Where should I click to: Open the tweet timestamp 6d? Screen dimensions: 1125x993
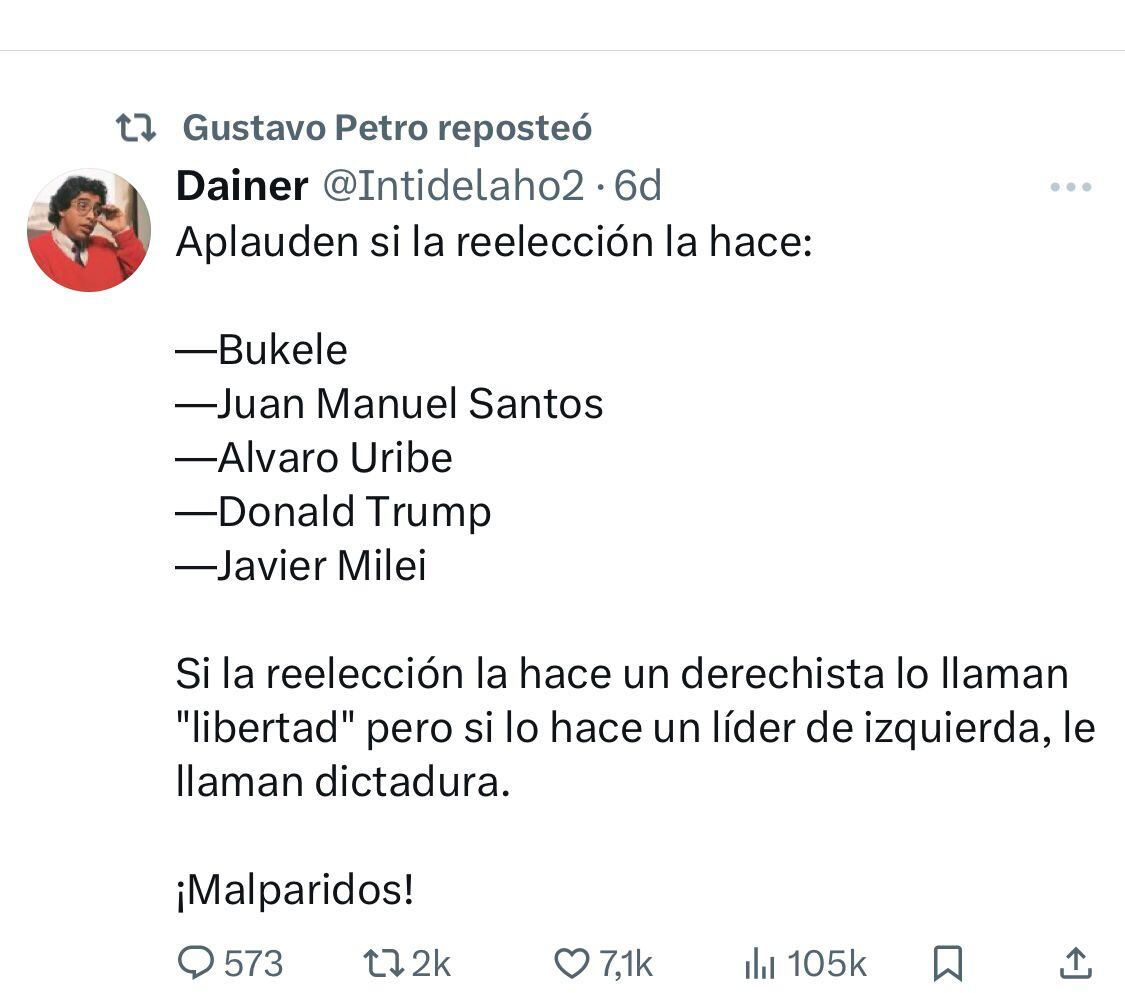[640, 186]
